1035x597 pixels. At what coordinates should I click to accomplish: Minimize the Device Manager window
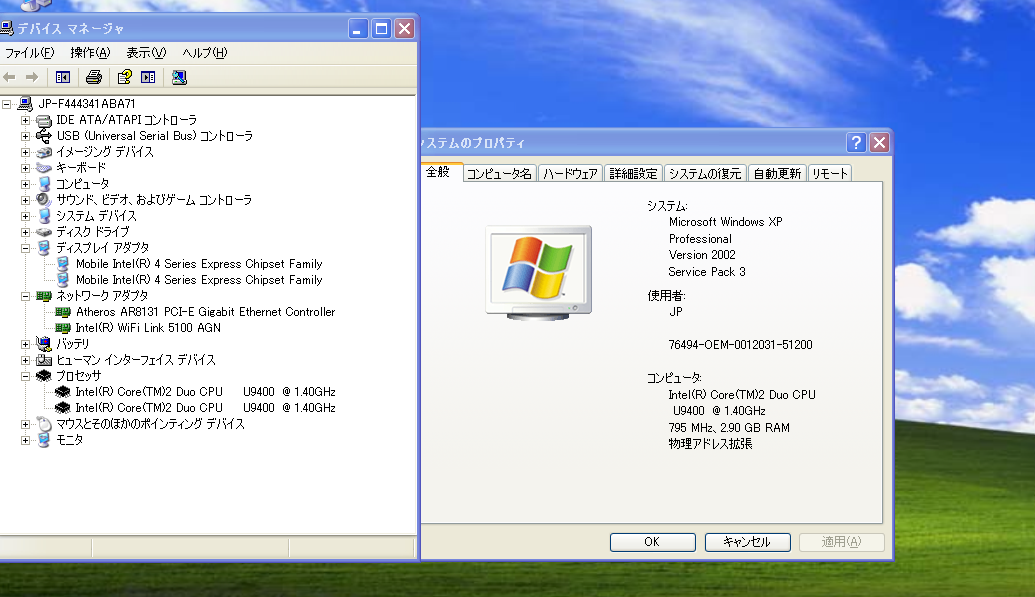coord(358,28)
